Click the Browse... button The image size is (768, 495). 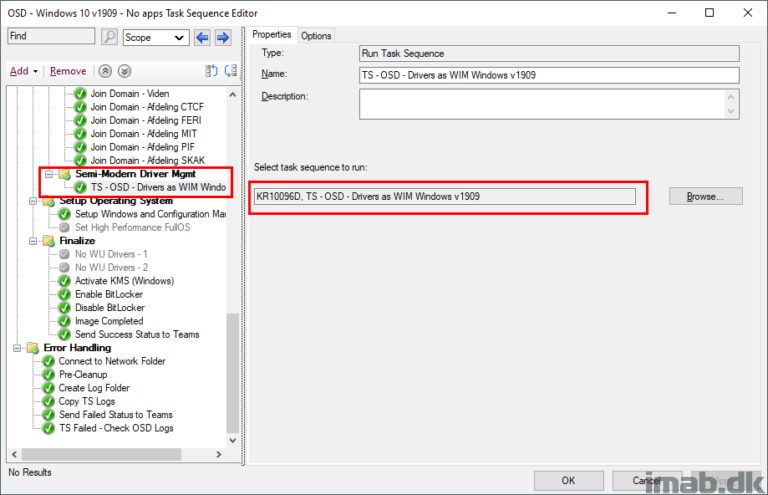(705, 197)
